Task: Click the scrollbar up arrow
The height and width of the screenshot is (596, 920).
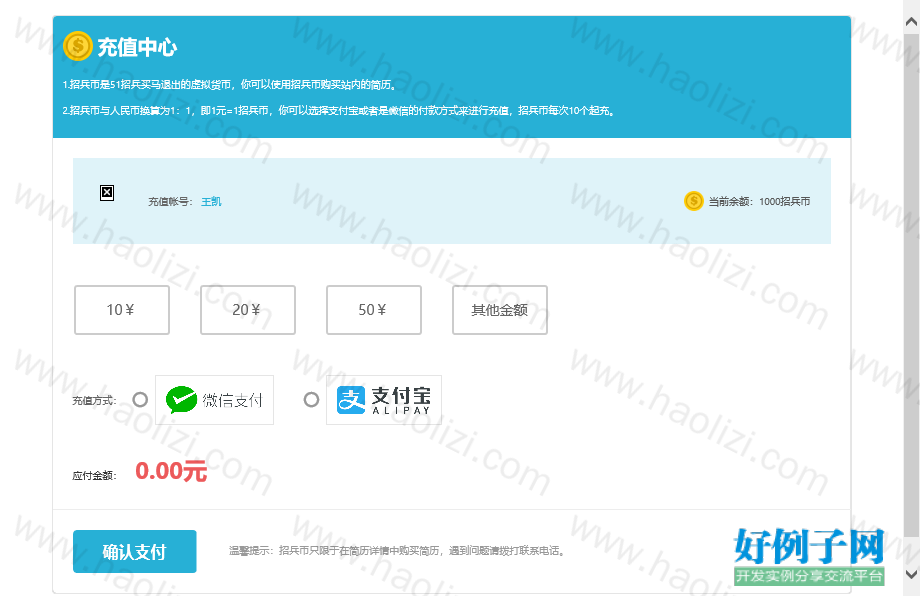Action: [911, 22]
